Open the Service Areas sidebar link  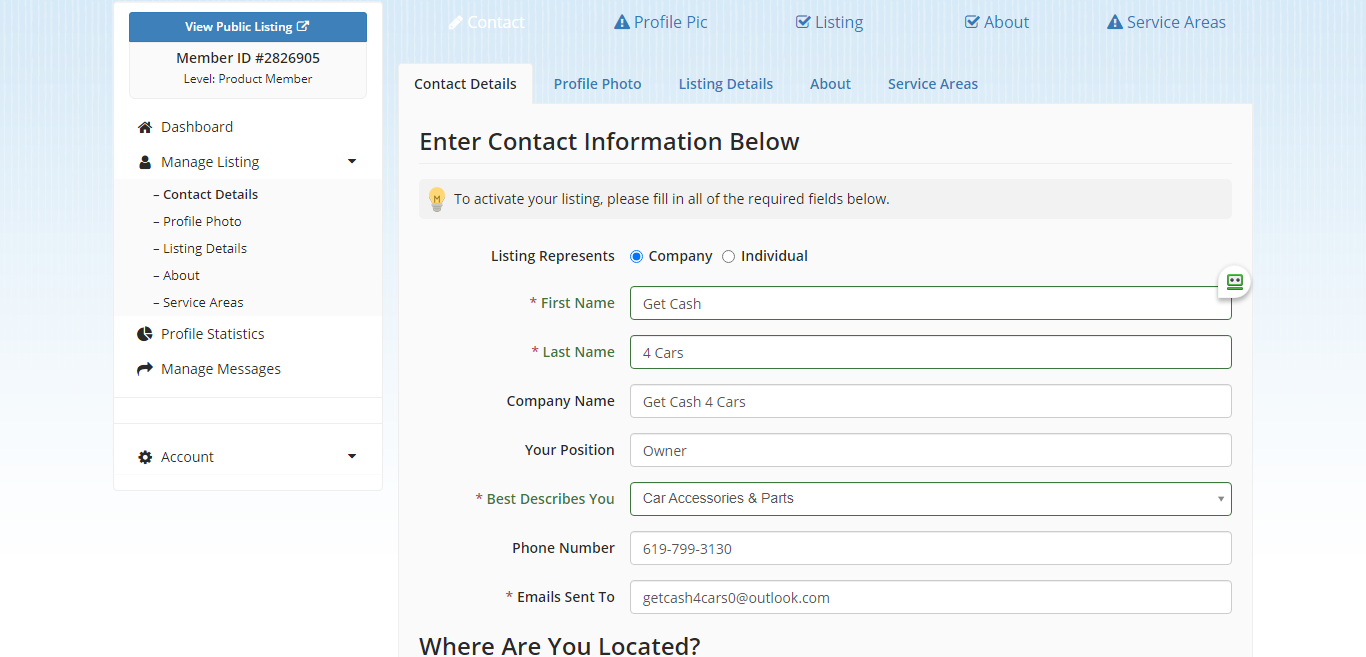[203, 303]
